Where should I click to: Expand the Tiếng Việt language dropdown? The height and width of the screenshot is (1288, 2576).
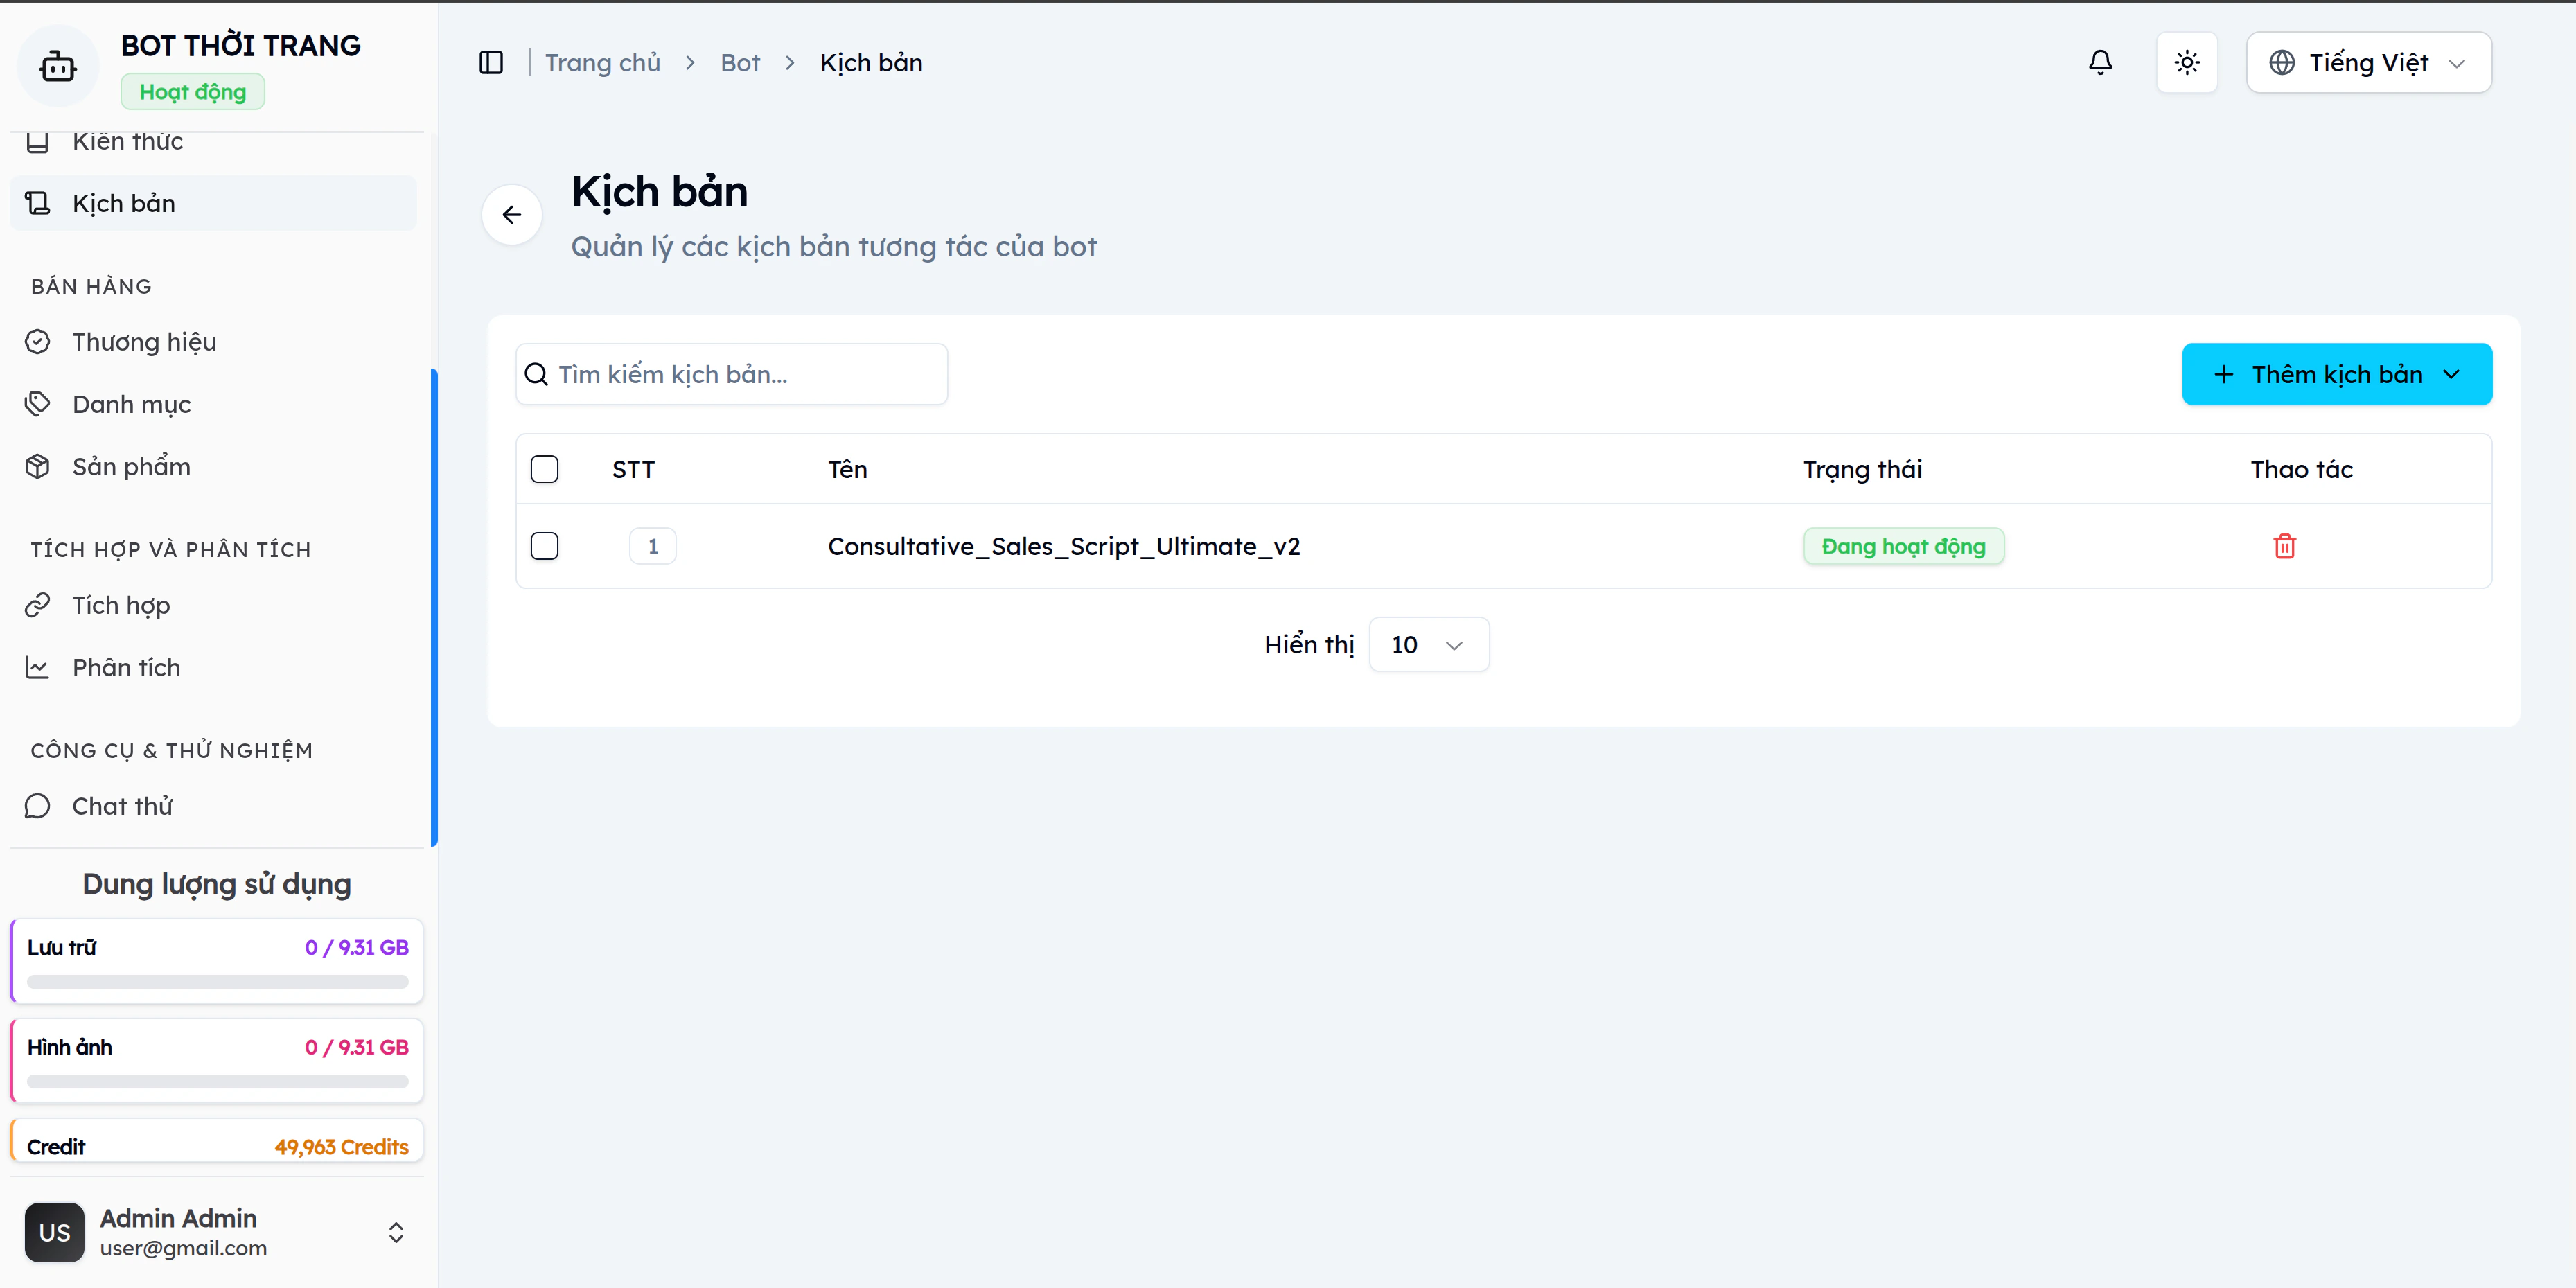pyautogui.click(x=2368, y=62)
